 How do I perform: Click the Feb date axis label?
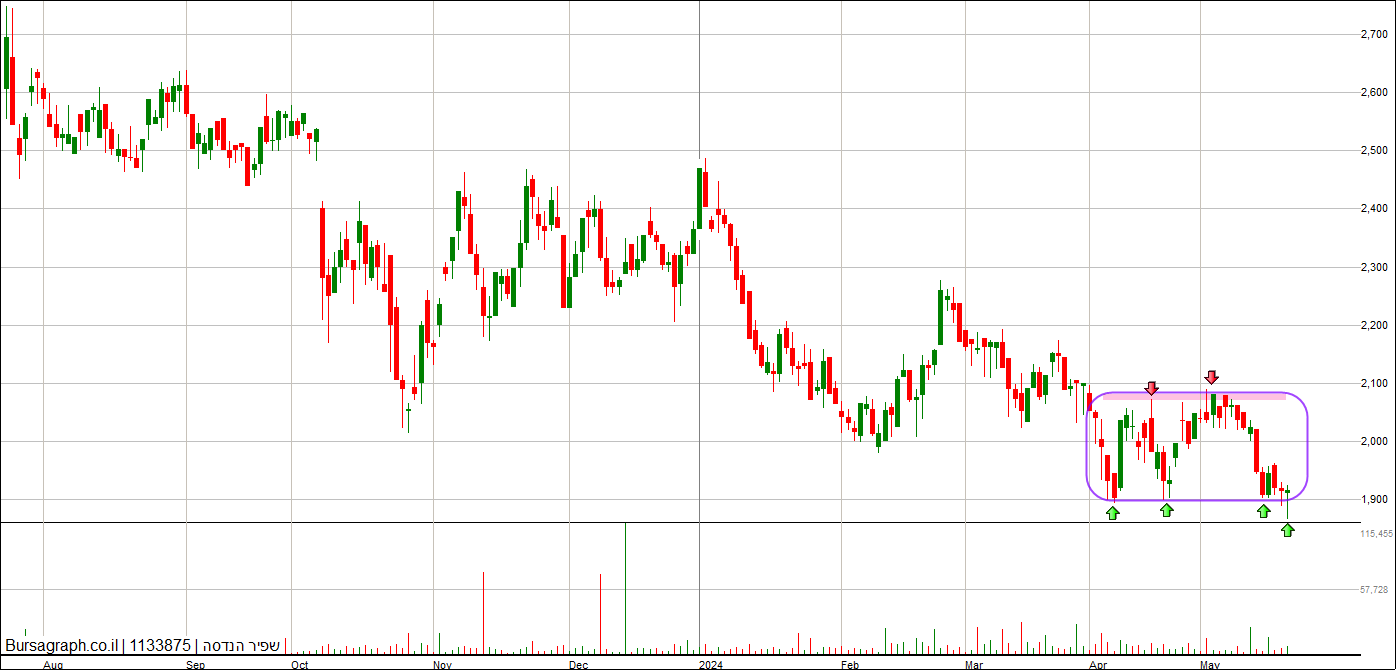click(x=851, y=664)
